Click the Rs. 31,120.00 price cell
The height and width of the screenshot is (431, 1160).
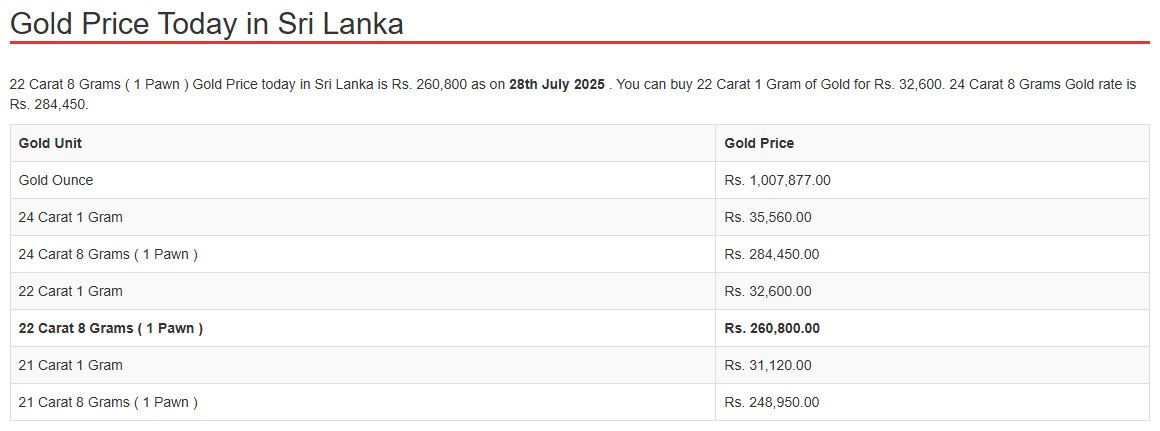[x=768, y=365]
